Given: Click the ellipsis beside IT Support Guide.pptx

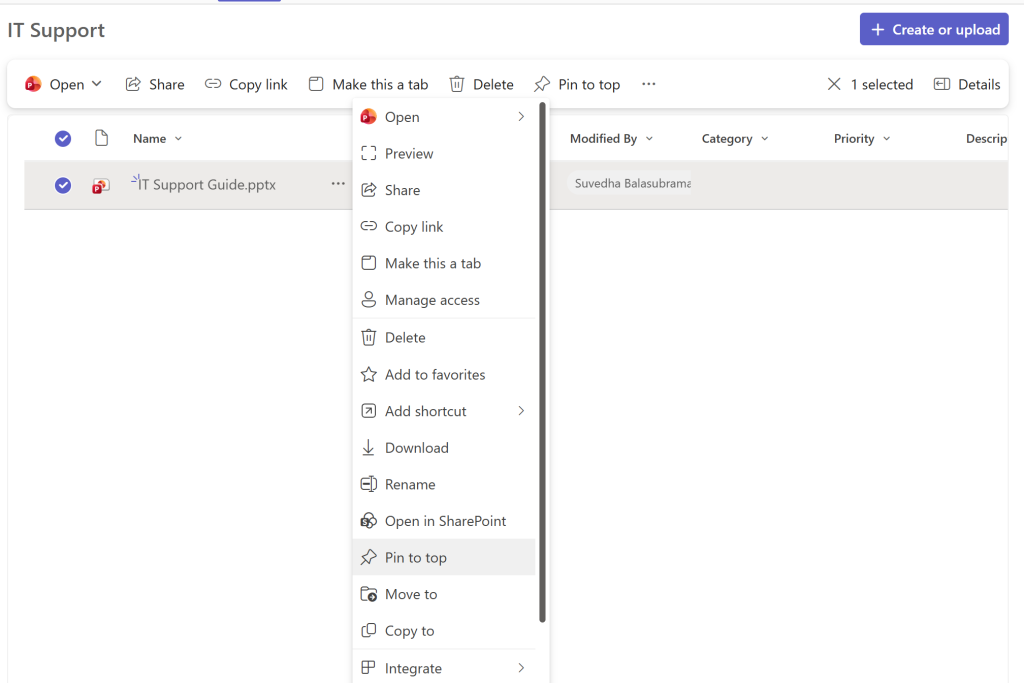Looking at the screenshot, I should coord(338,184).
